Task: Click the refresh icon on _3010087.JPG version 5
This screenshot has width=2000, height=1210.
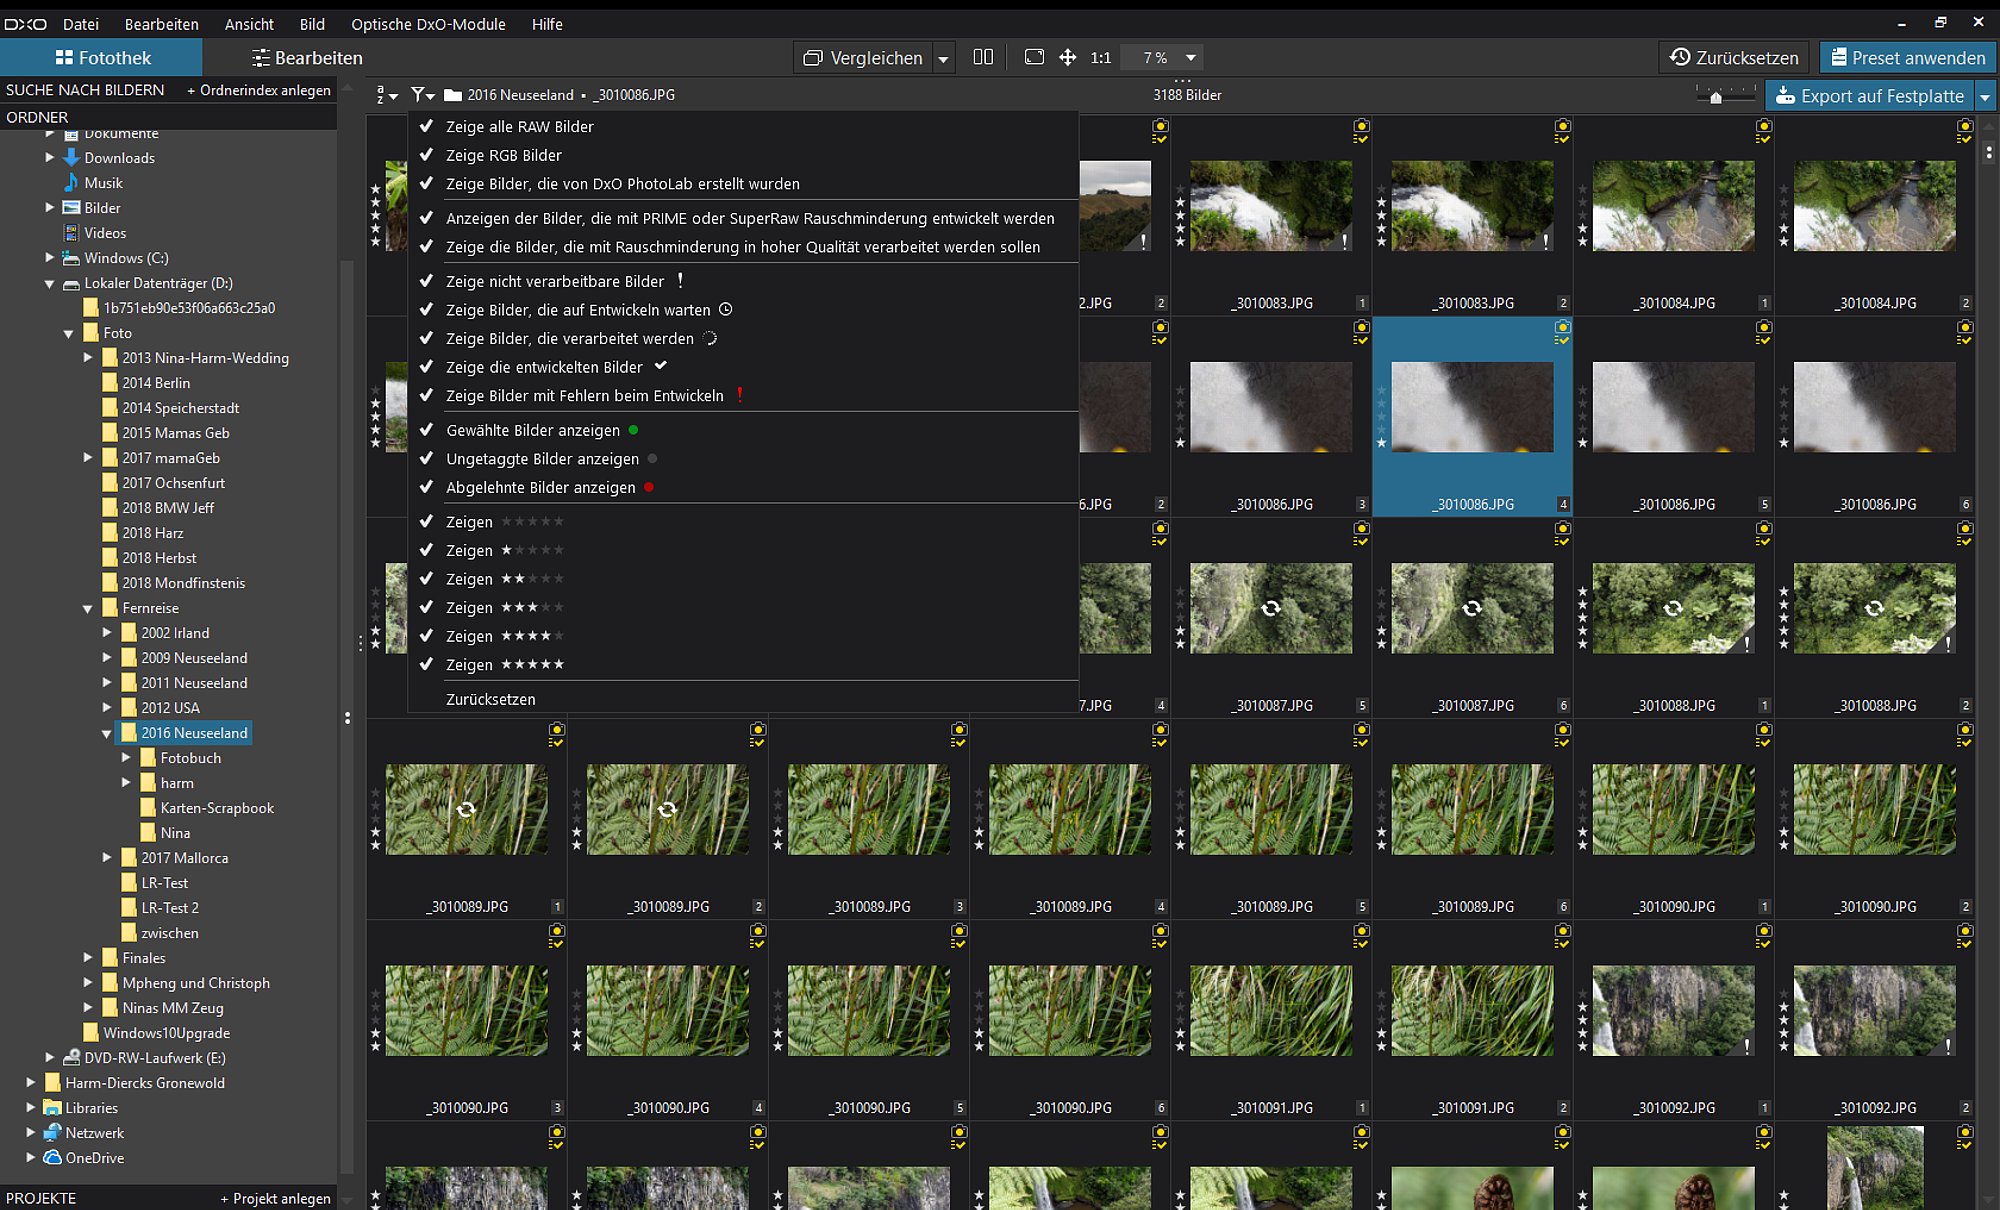Action: [1271, 608]
